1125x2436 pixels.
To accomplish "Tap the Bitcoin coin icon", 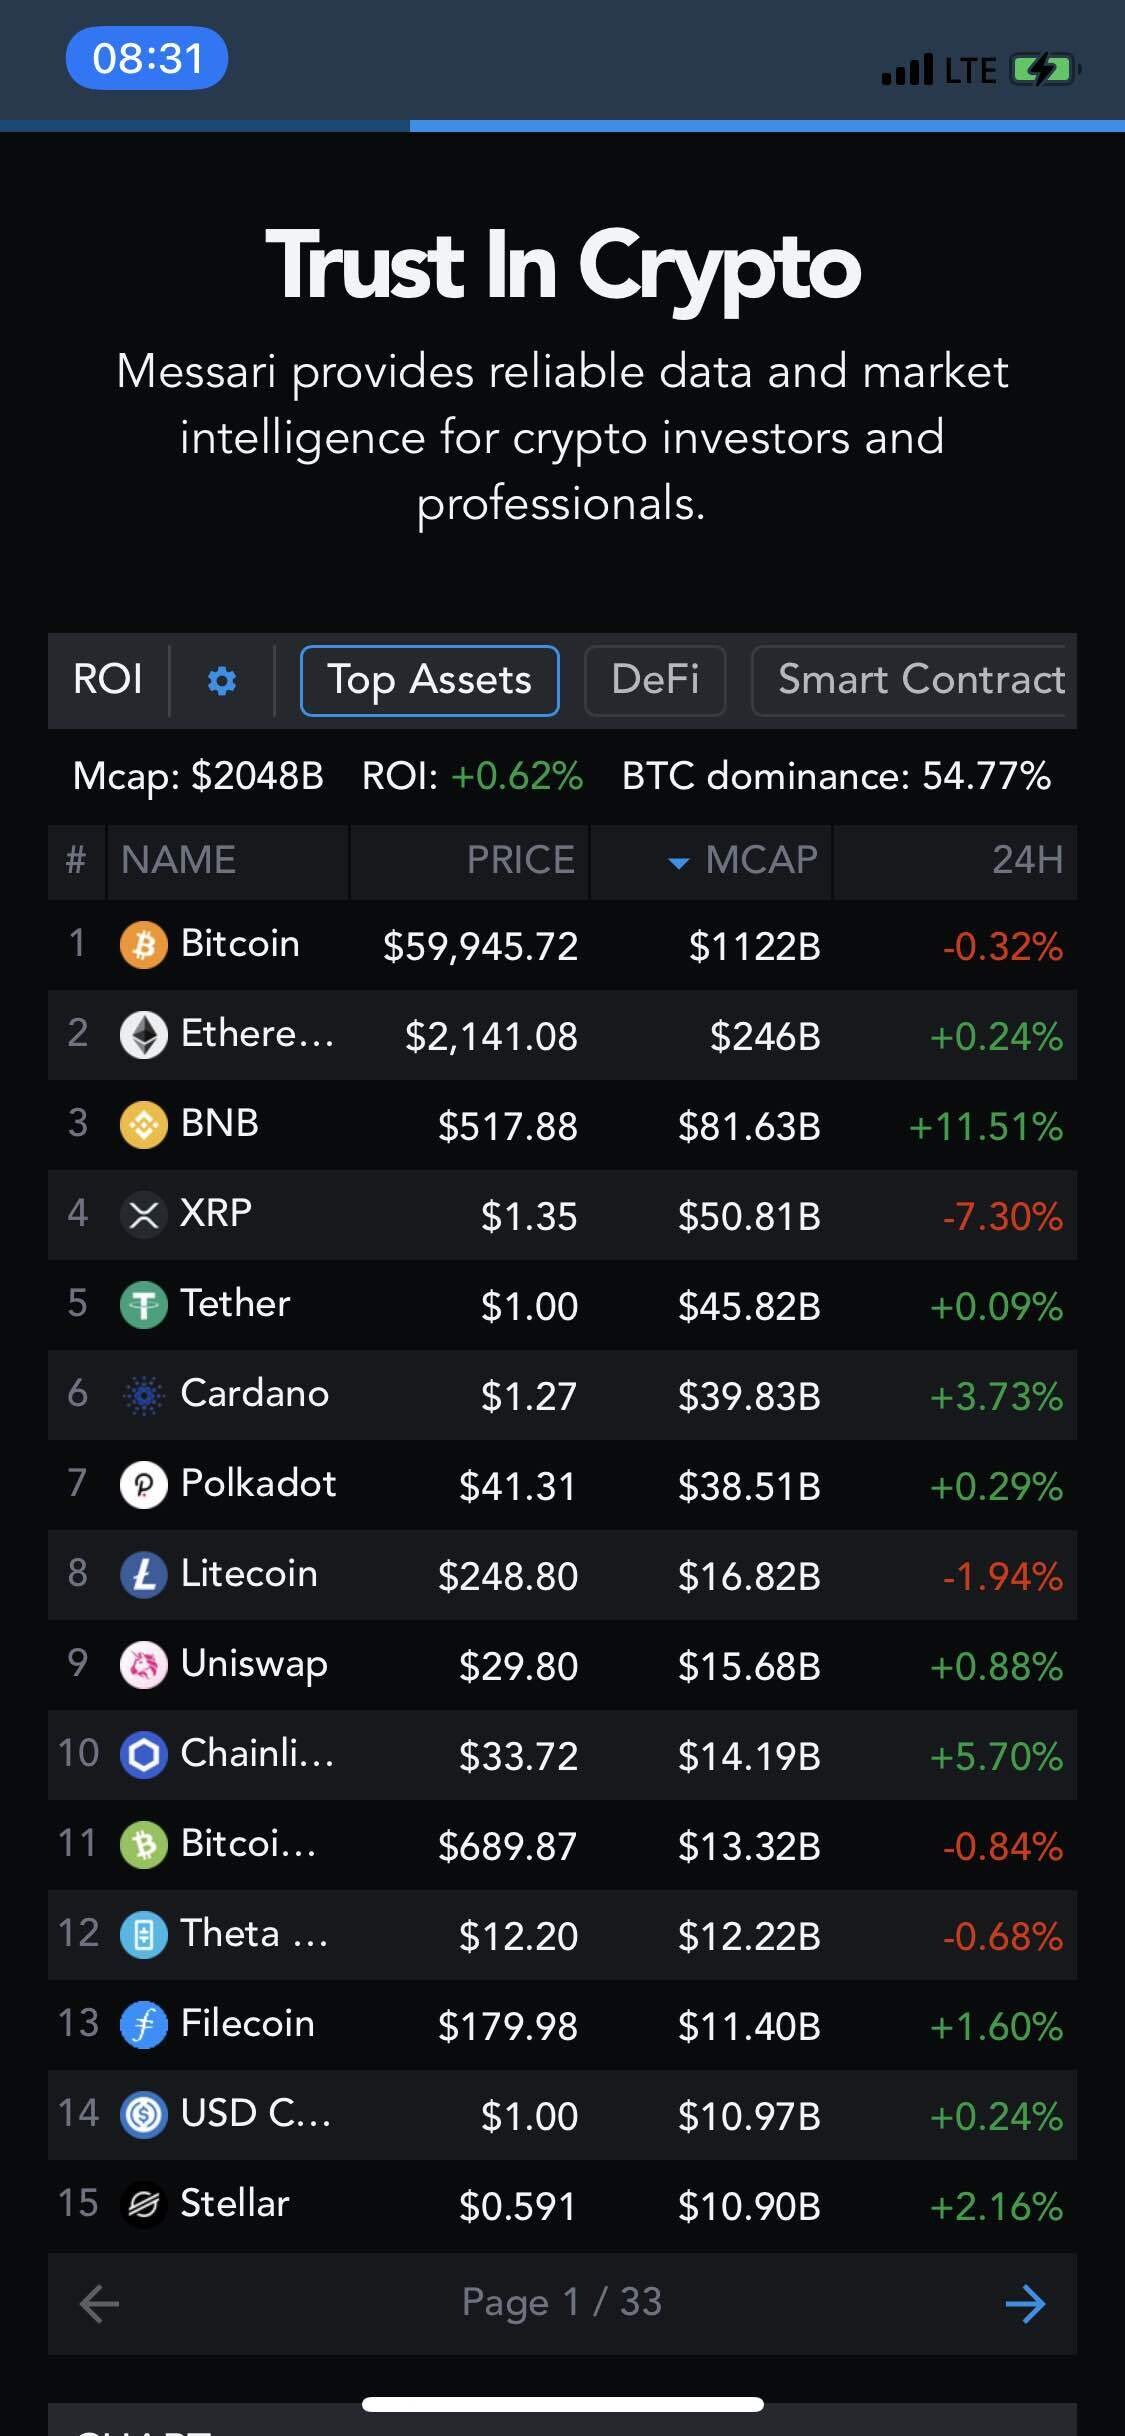I will coord(143,945).
